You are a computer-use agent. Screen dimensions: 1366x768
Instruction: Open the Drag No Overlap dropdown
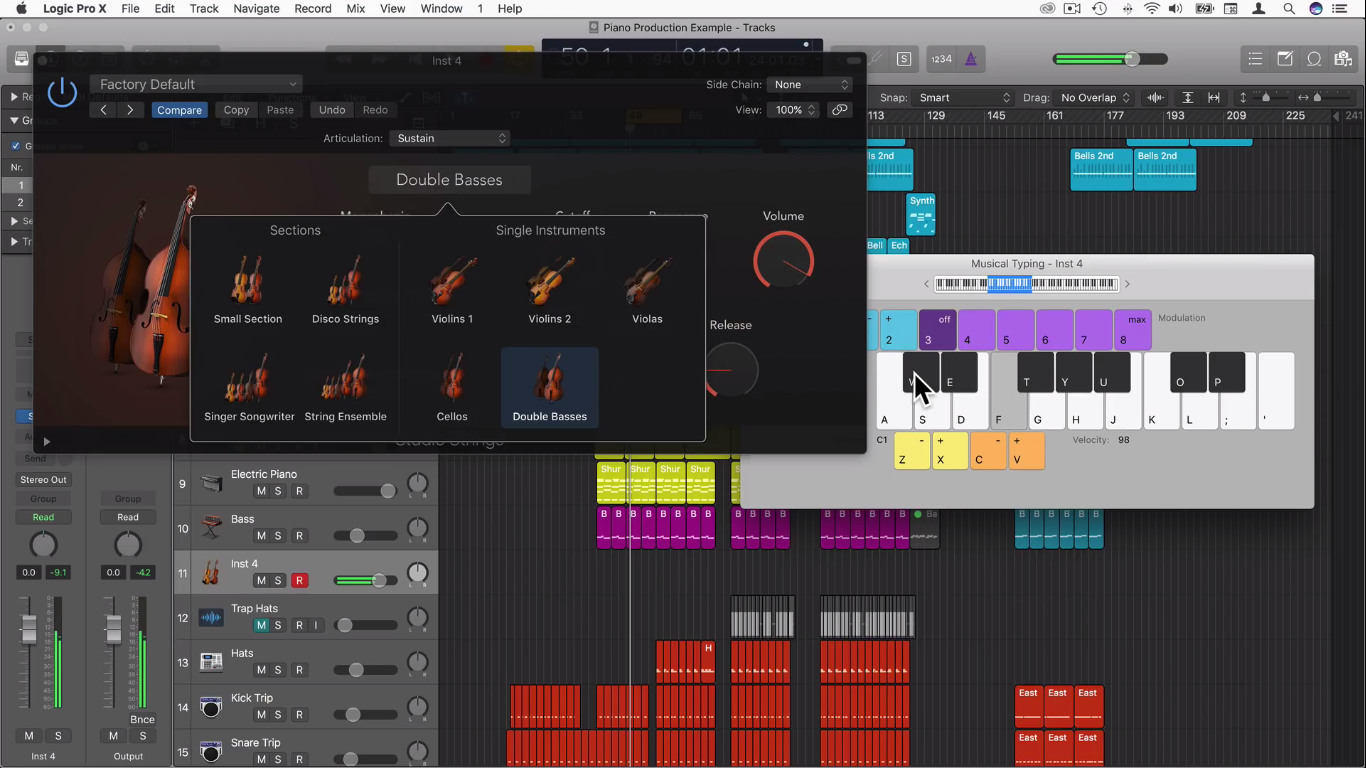(x=1095, y=98)
